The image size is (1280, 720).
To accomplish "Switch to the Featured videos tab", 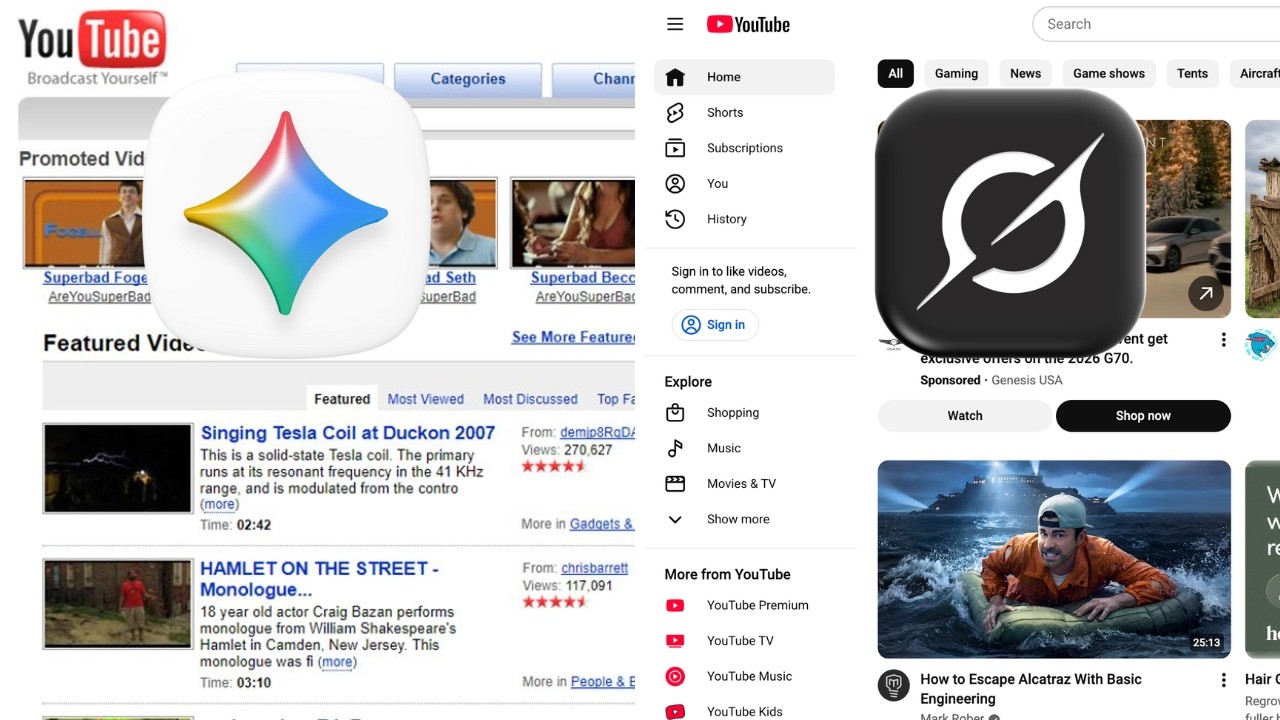I will 342,399.
